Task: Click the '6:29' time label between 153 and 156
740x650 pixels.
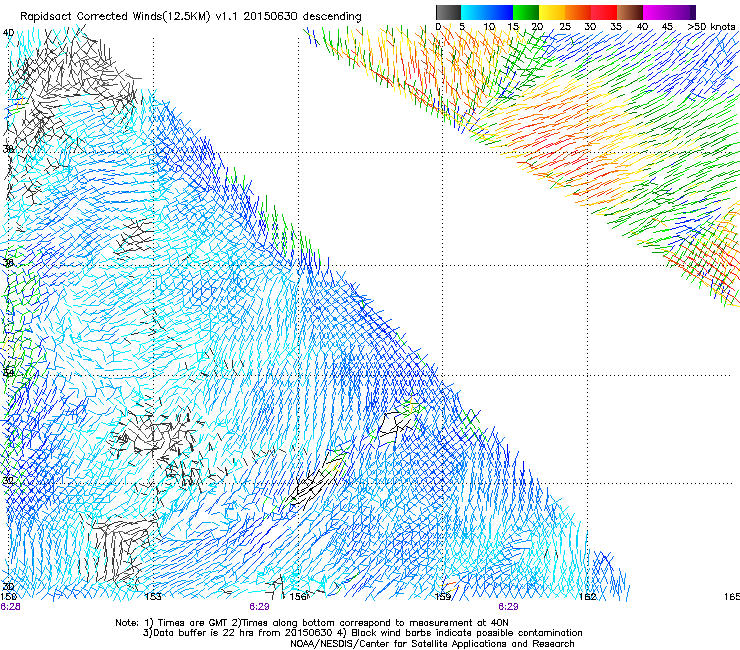Action: pyautogui.click(x=259, y=607)
